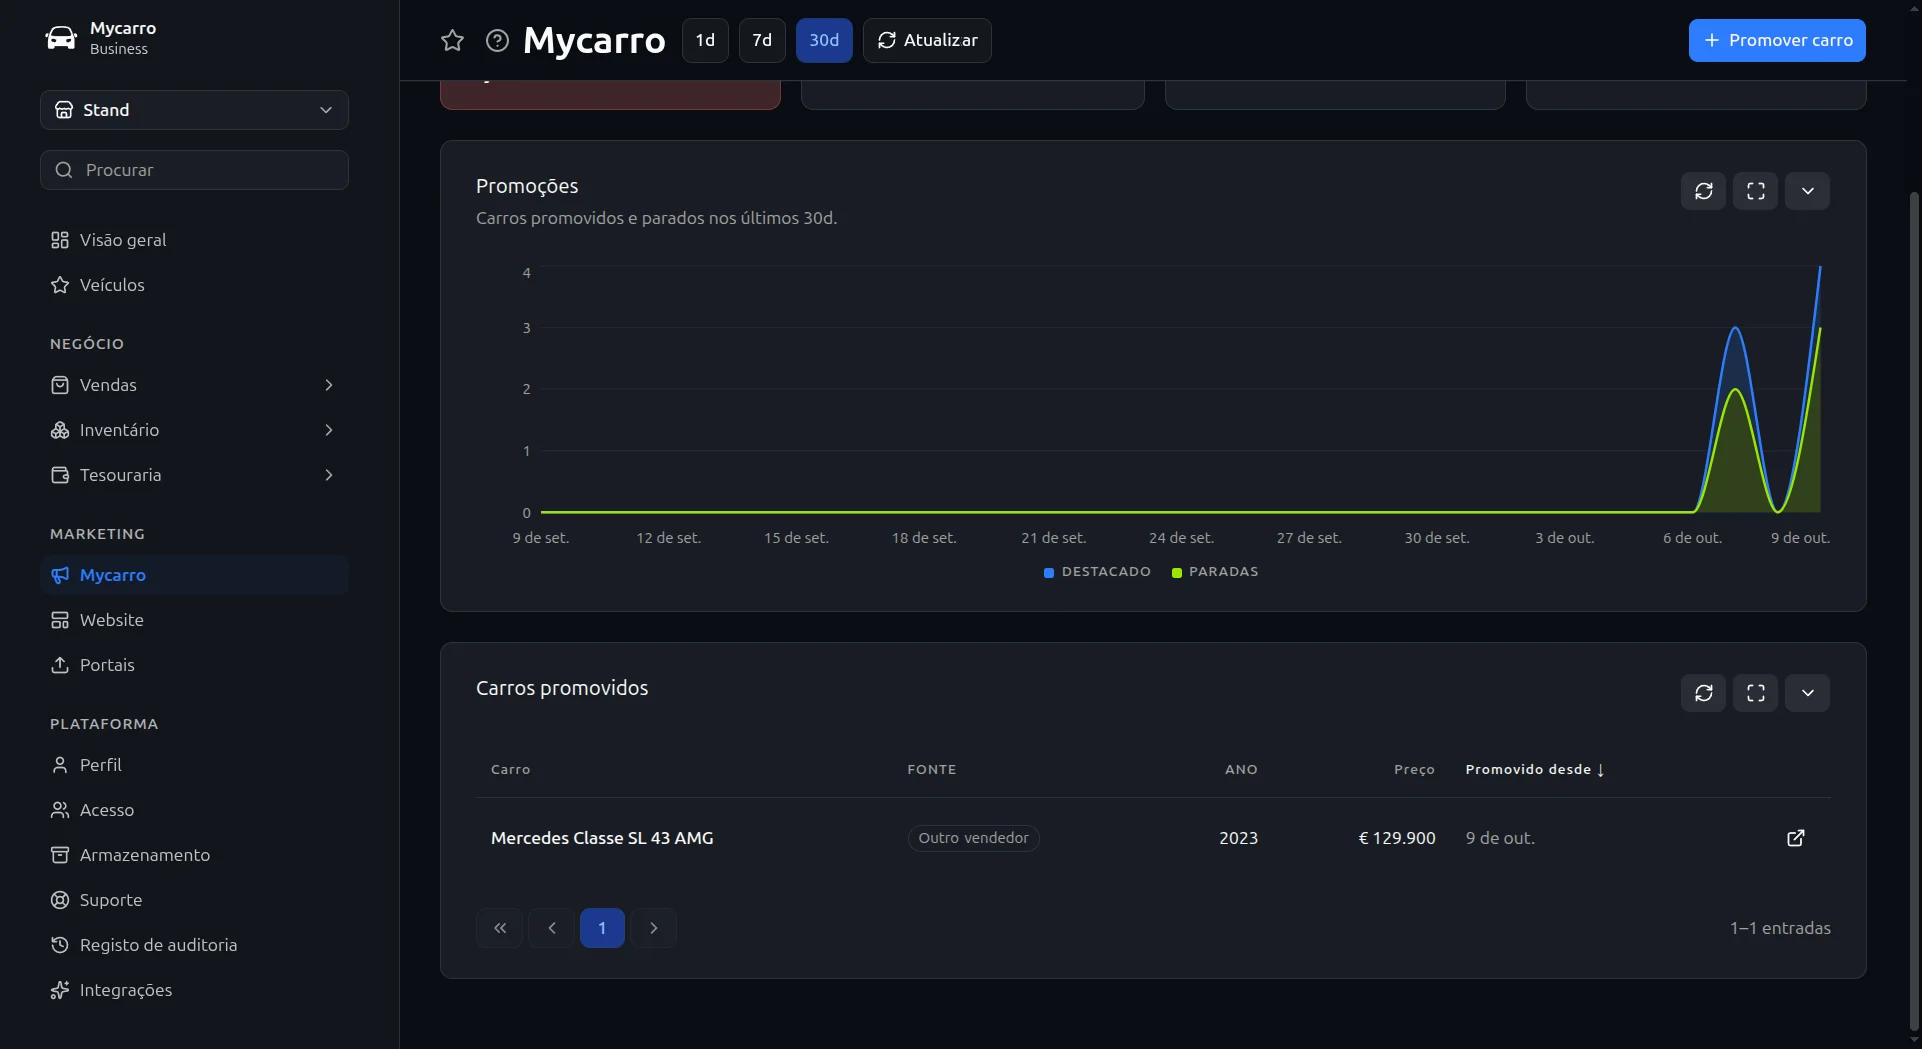The image size is (1922, 1049).
Task: Expand the Tesouraria submenu
Action: [194, 475]
